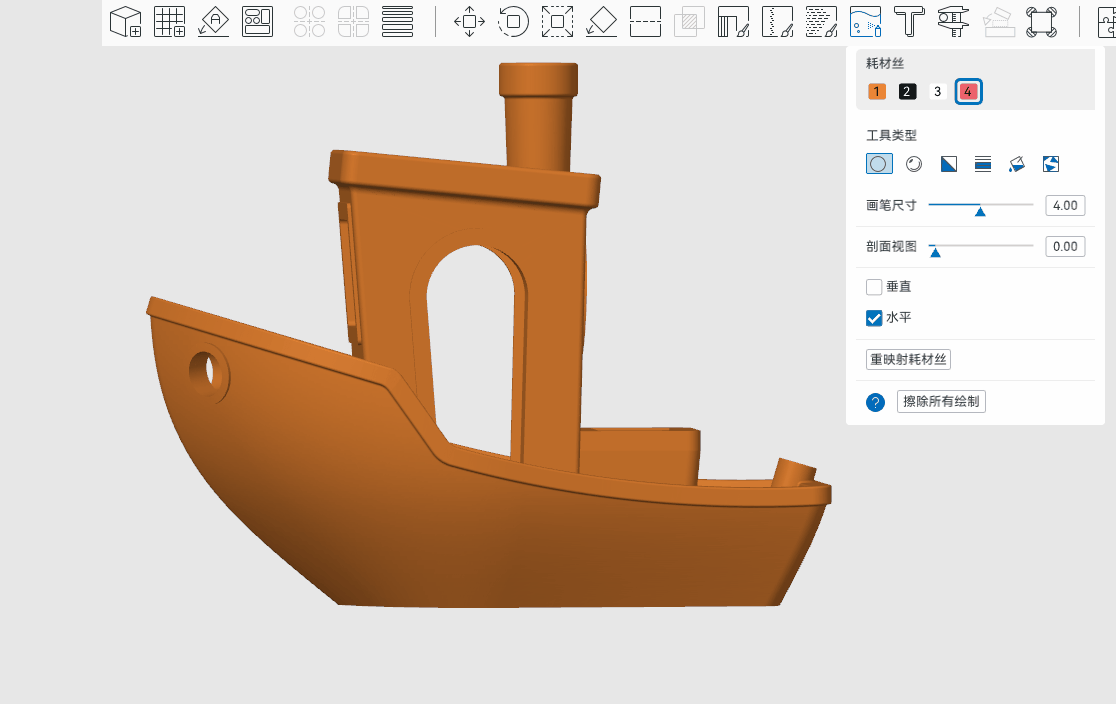Click the 擦除所有绘制 button
The image size is (1116, 704).
941,401
